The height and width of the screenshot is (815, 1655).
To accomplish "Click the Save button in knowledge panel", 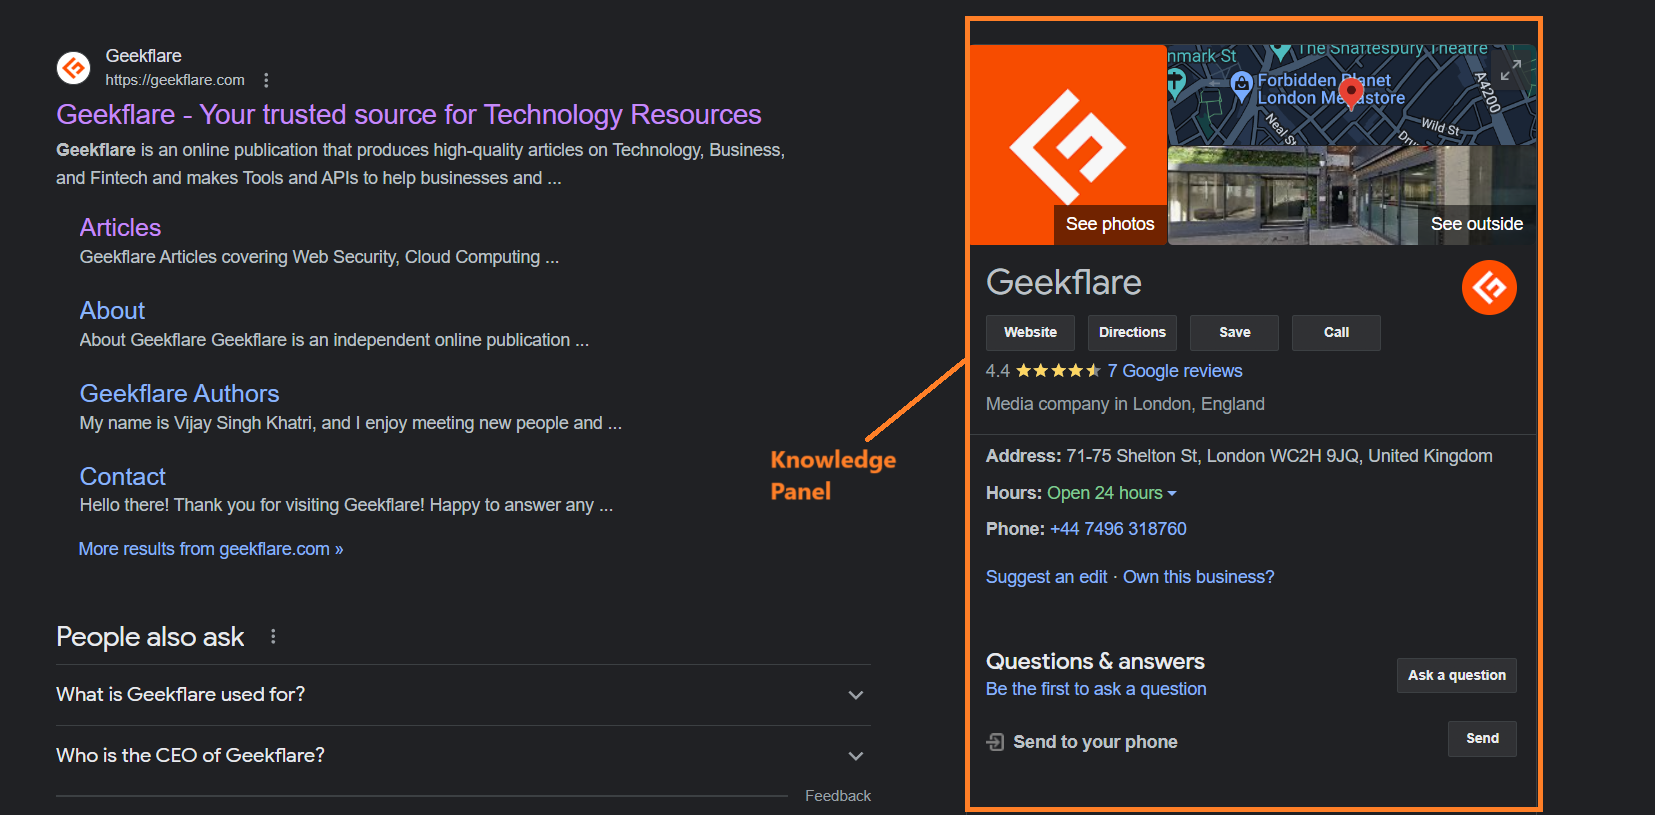I will pos(1234,333).
